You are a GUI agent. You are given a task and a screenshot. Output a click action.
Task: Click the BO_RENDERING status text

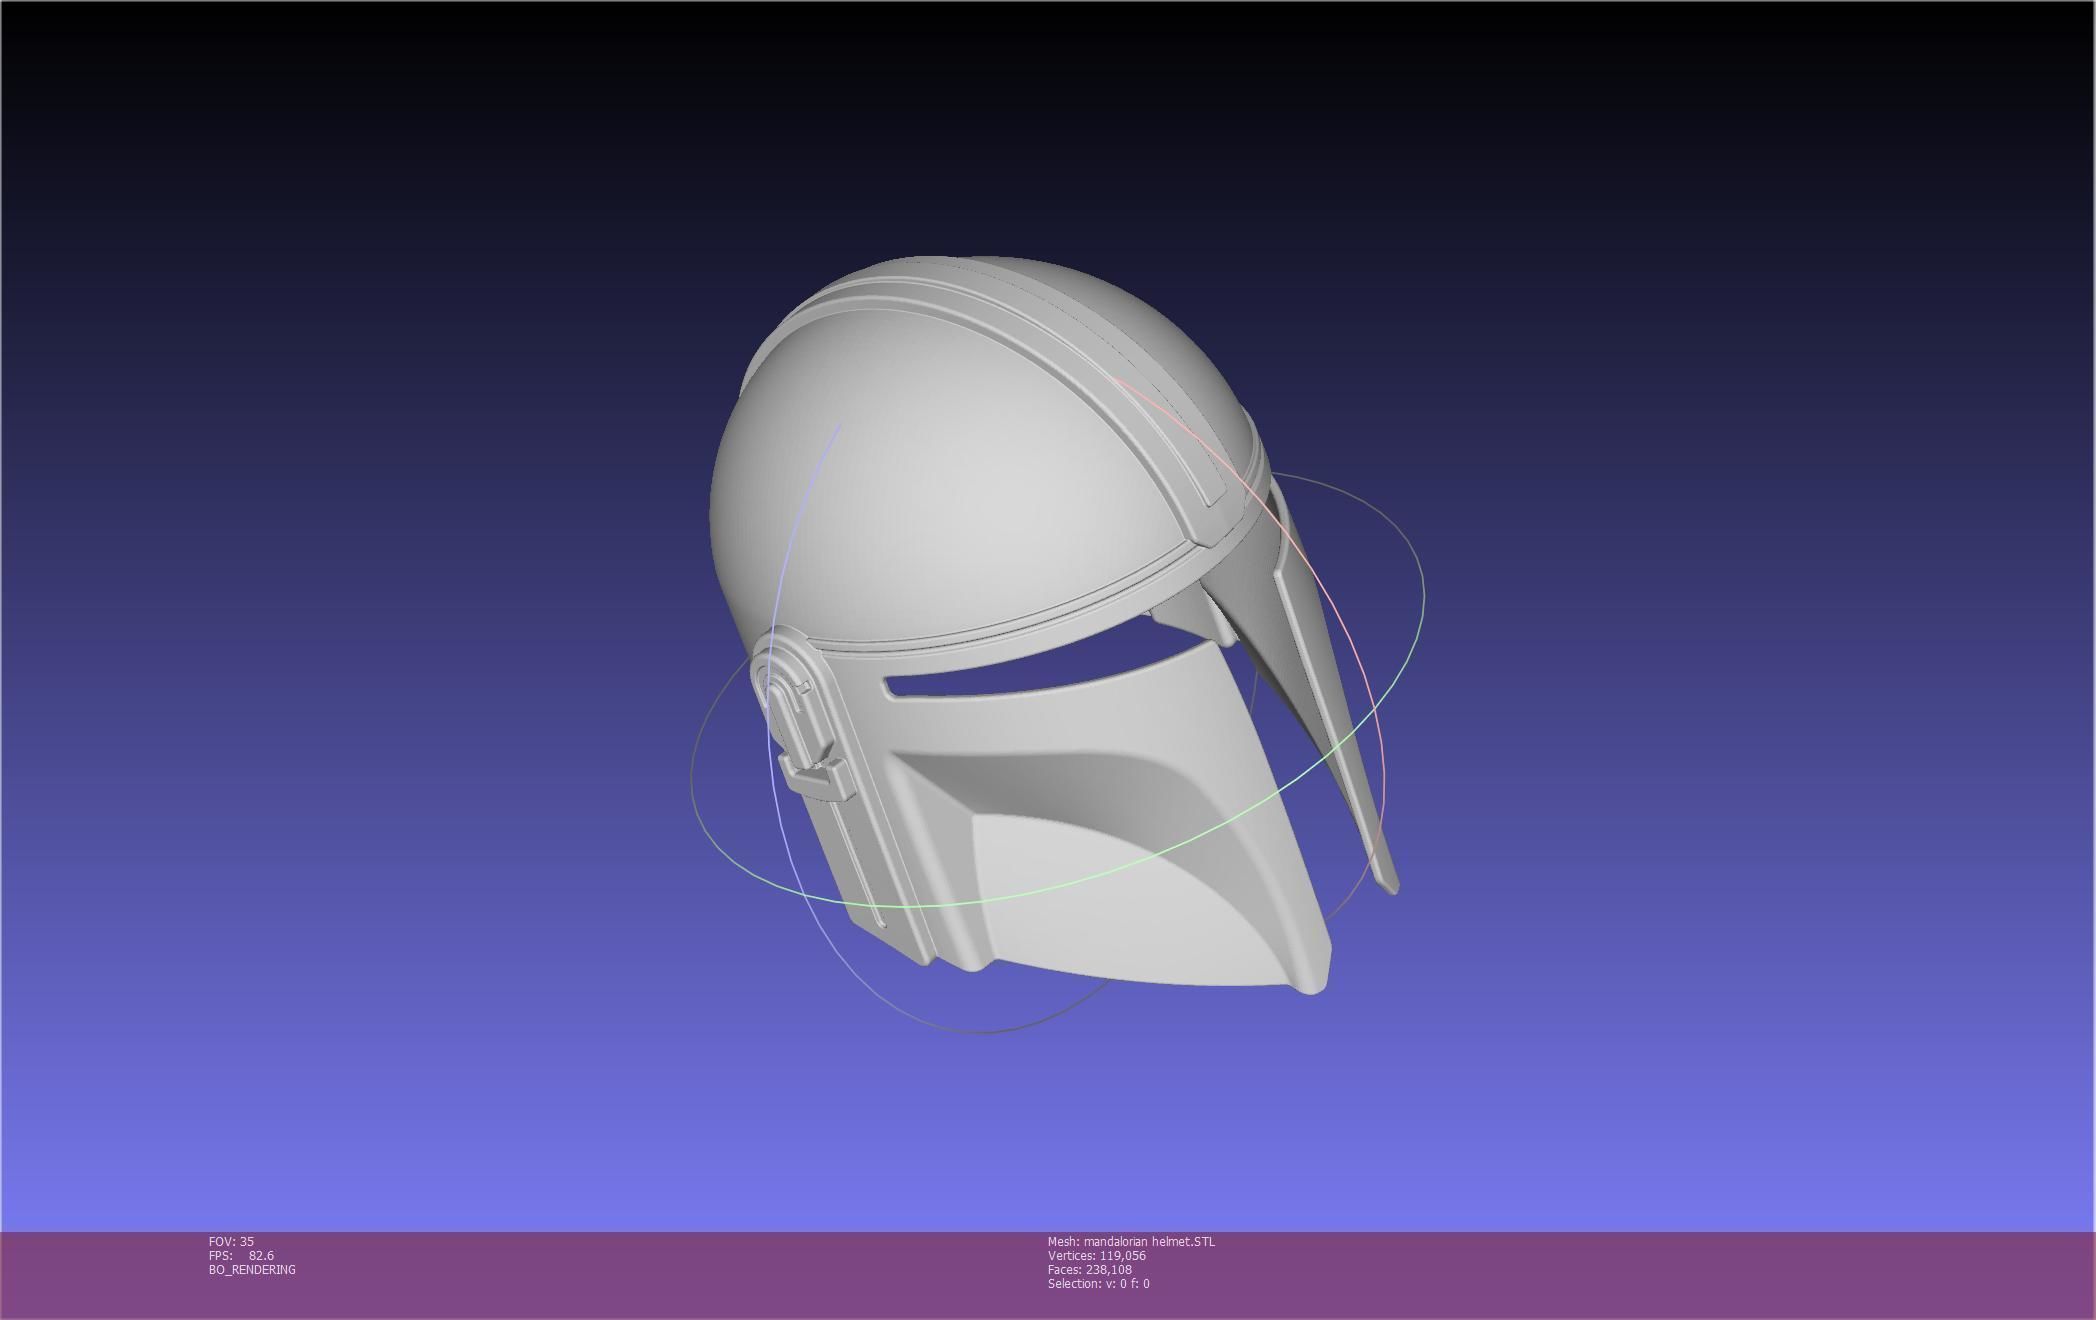click(252, 1269)
